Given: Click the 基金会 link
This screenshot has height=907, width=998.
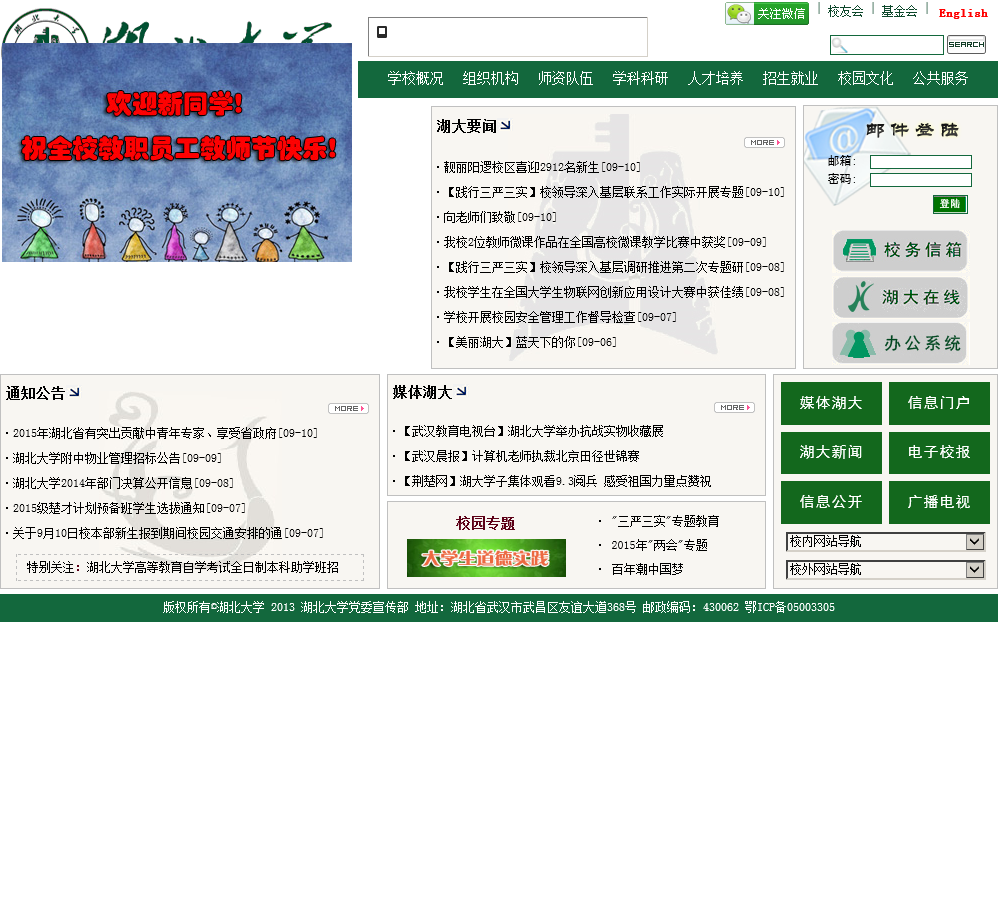Looking at the screenshot, I should pyautogui.click(x=899, y=11).
